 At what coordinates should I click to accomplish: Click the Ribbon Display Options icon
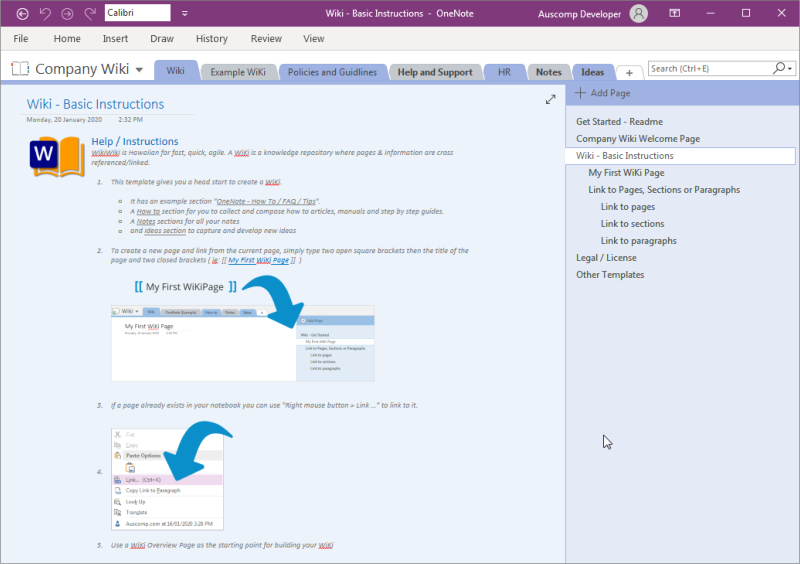[x=674, y=13]
